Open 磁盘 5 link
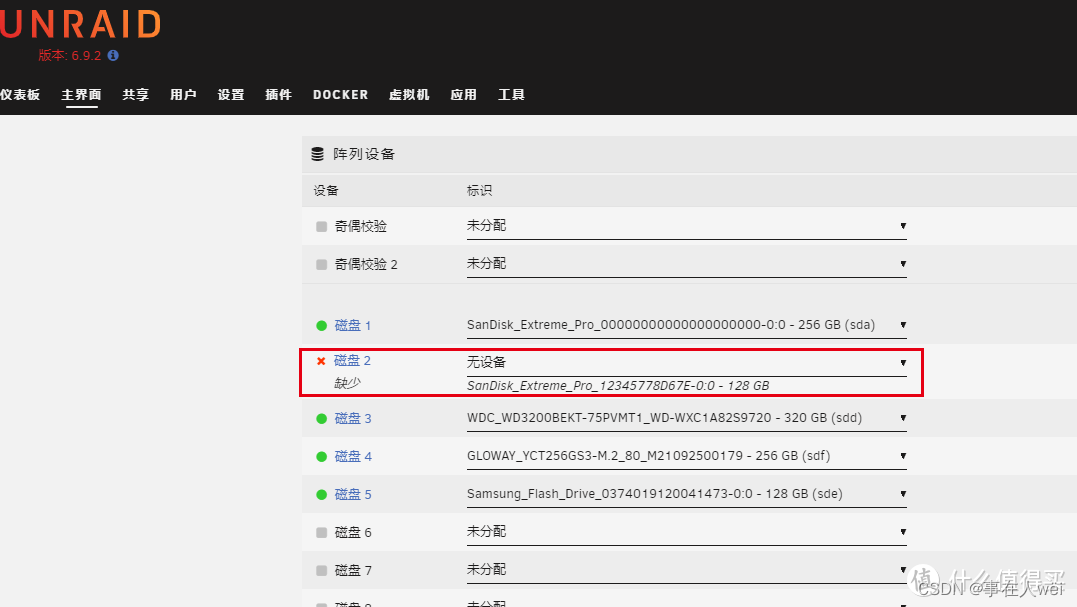The height and width of the screenshot is (607, 1077). click(352, 494)
